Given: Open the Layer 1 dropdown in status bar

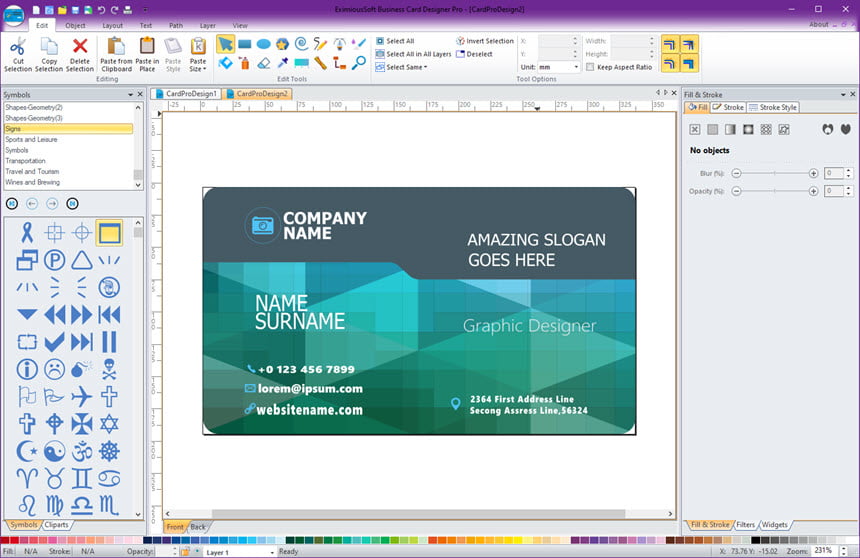Looking at the screenshot, I should pos(272,552).
